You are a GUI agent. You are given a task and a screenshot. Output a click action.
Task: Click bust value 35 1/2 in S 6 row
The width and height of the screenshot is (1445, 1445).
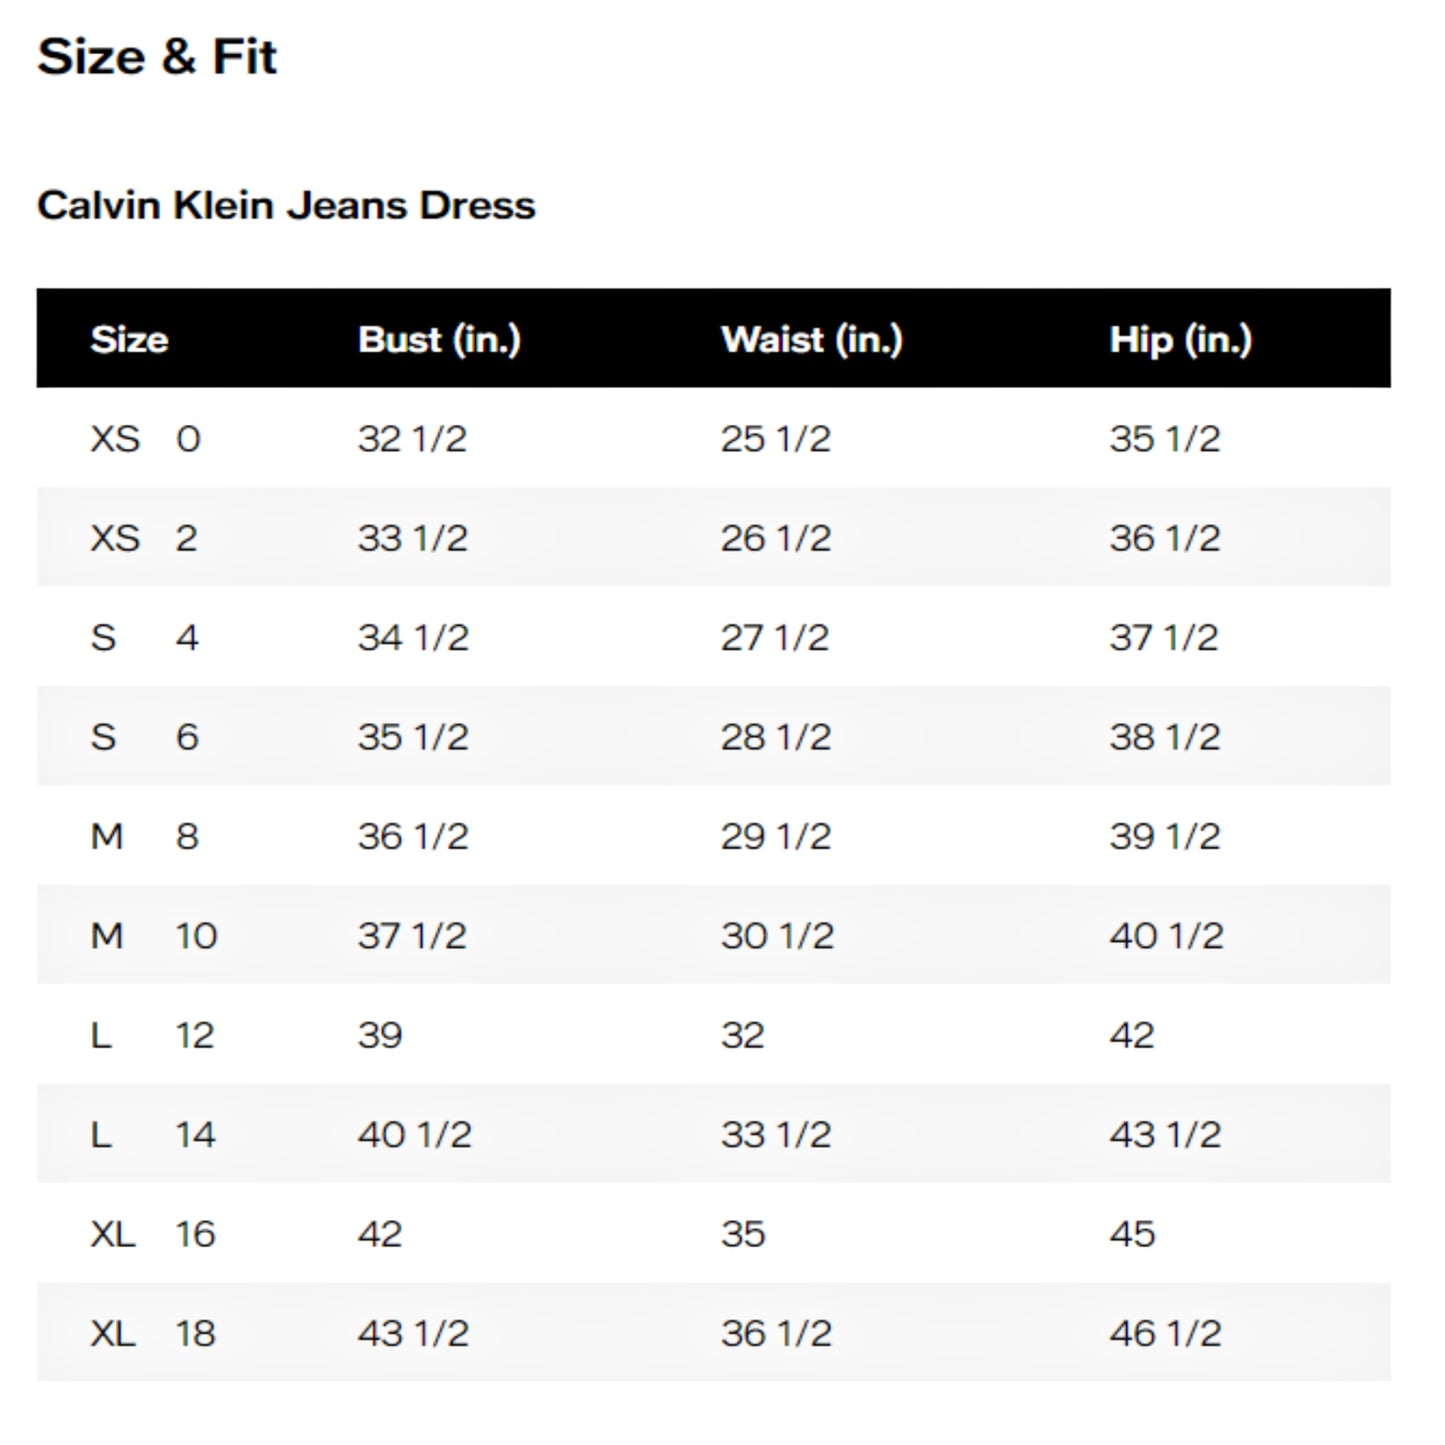tap(413, 737)
